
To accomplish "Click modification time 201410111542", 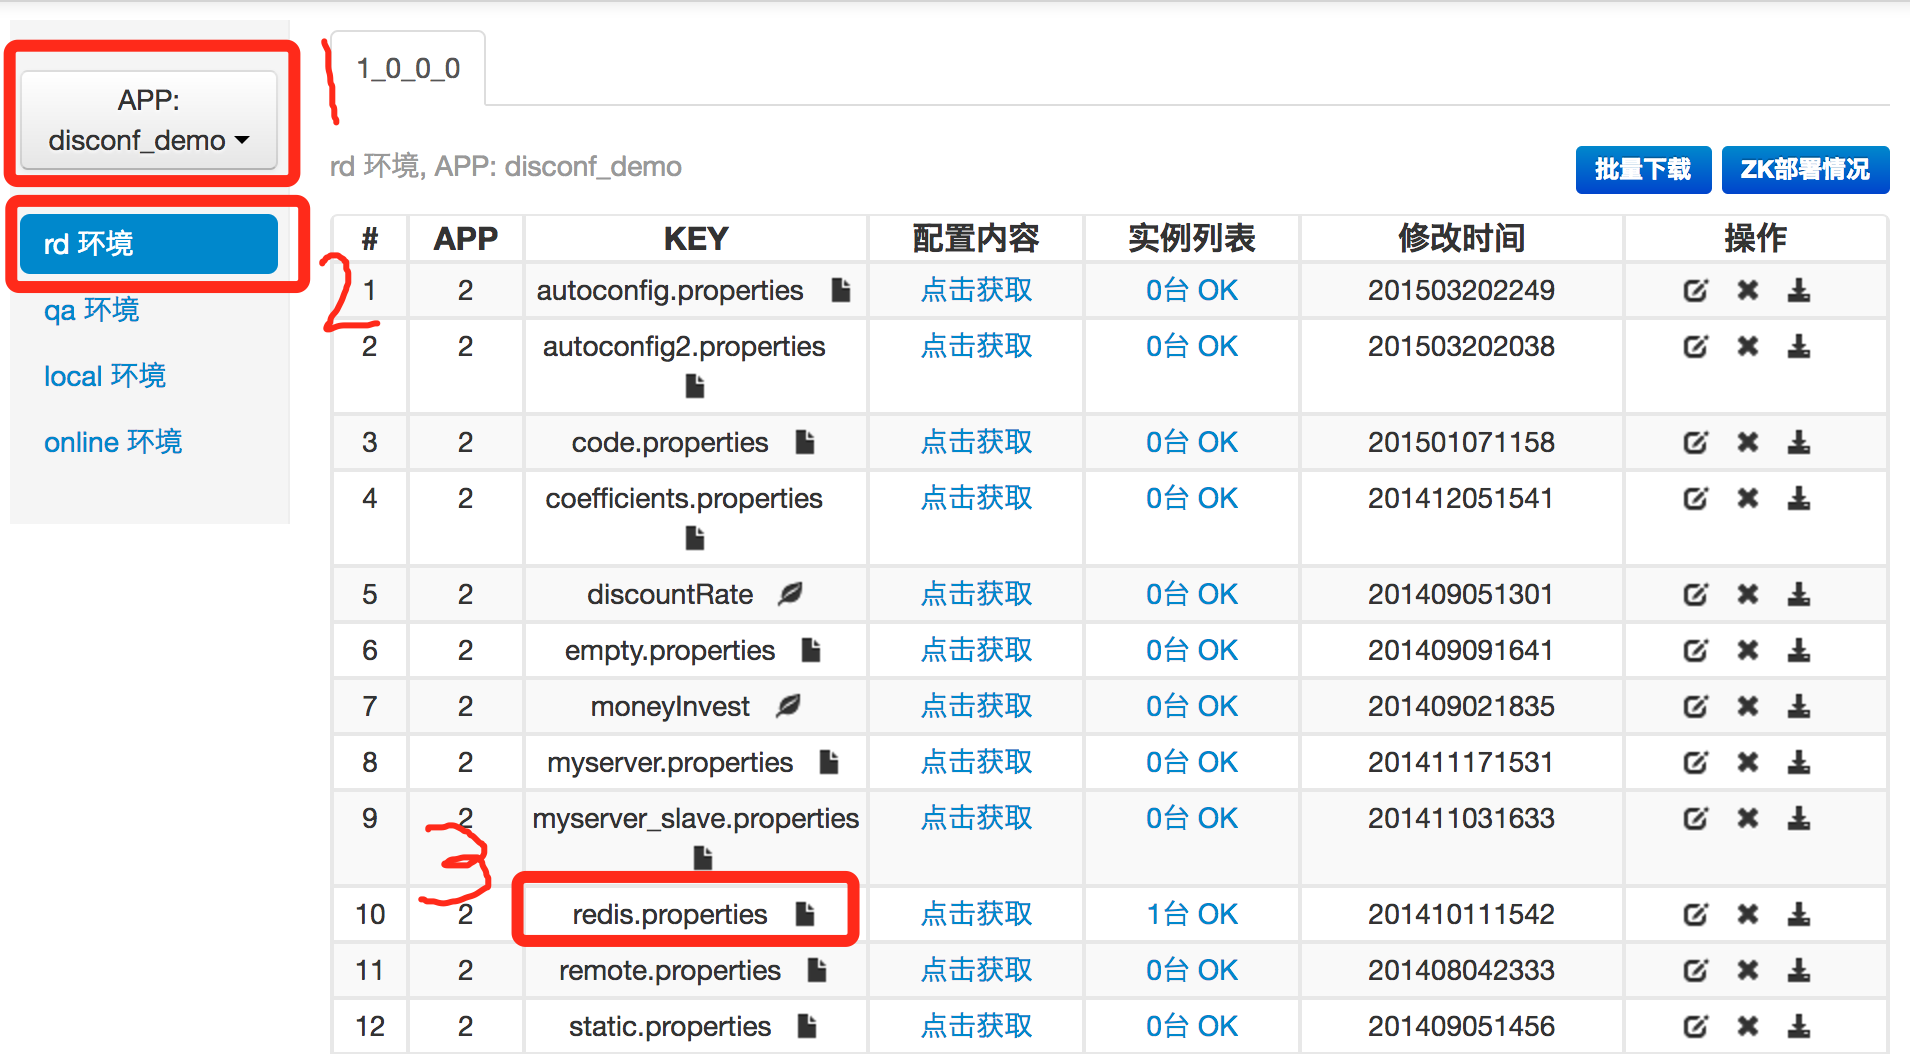I will [1461, 915].
